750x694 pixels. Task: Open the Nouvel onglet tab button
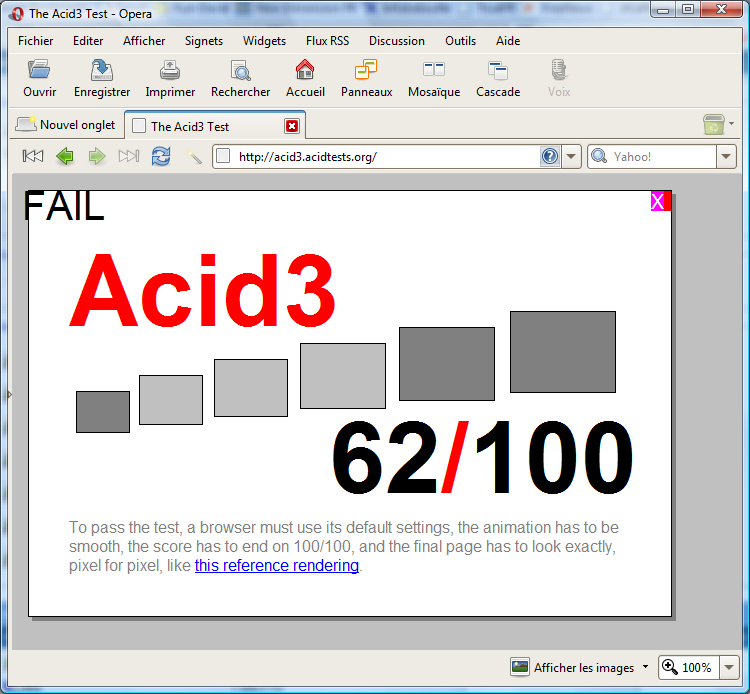[67, 125]
